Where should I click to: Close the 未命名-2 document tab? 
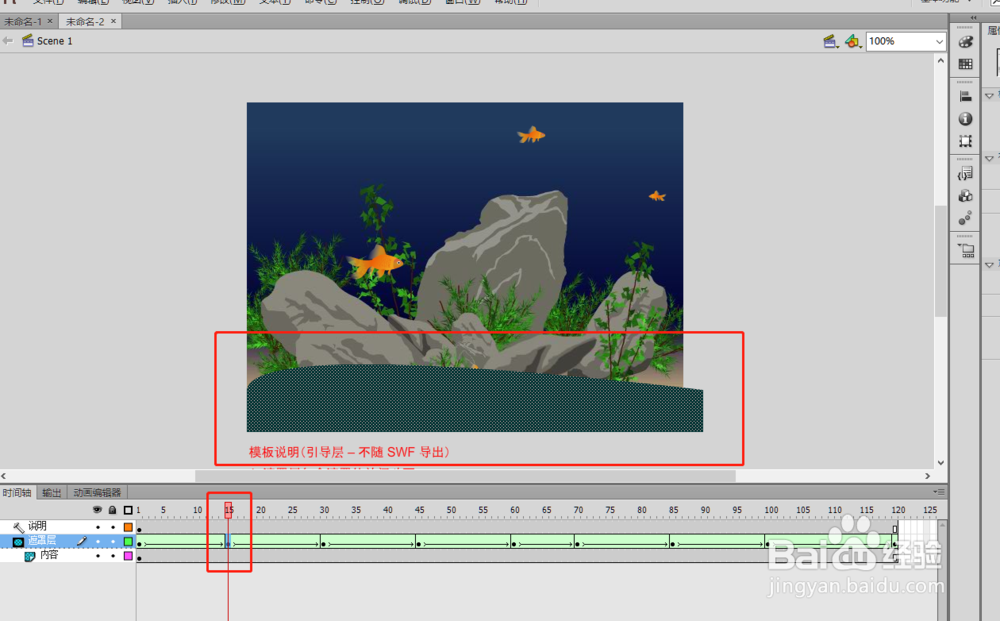pos(114,21)
